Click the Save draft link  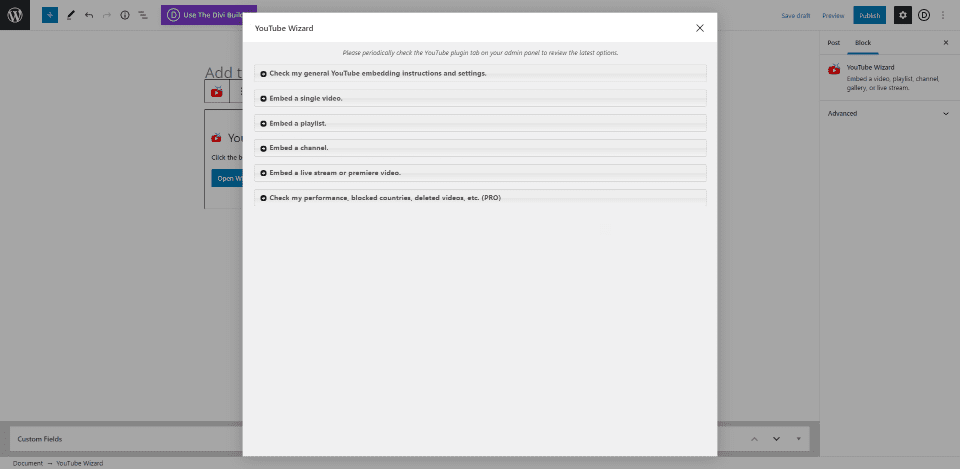[x=795, y=15]
